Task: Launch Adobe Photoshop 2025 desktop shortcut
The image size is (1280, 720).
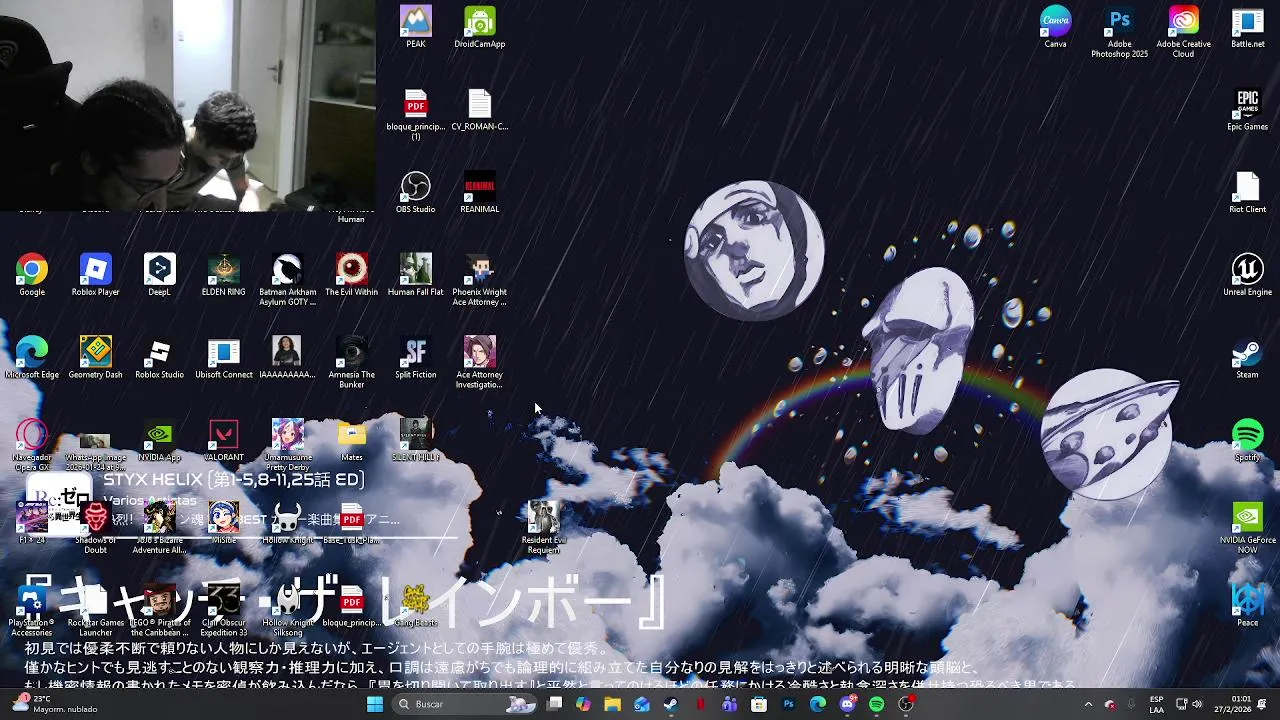Action: (x=1120, y=32)
